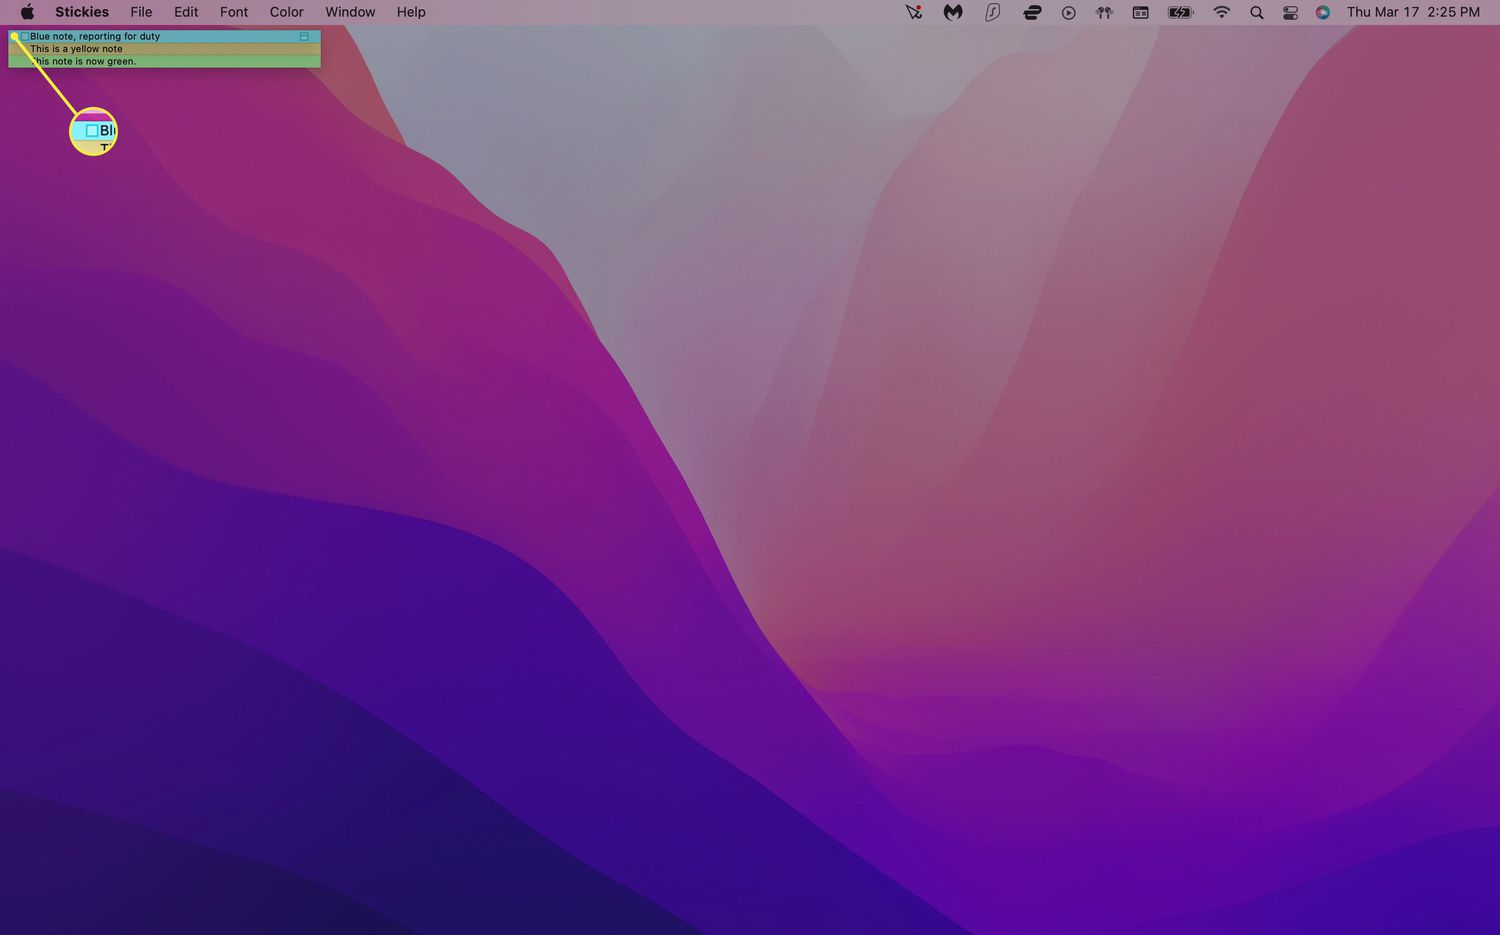
Task: Expand the blue note with its collapse icon
Action: [304, 36]
